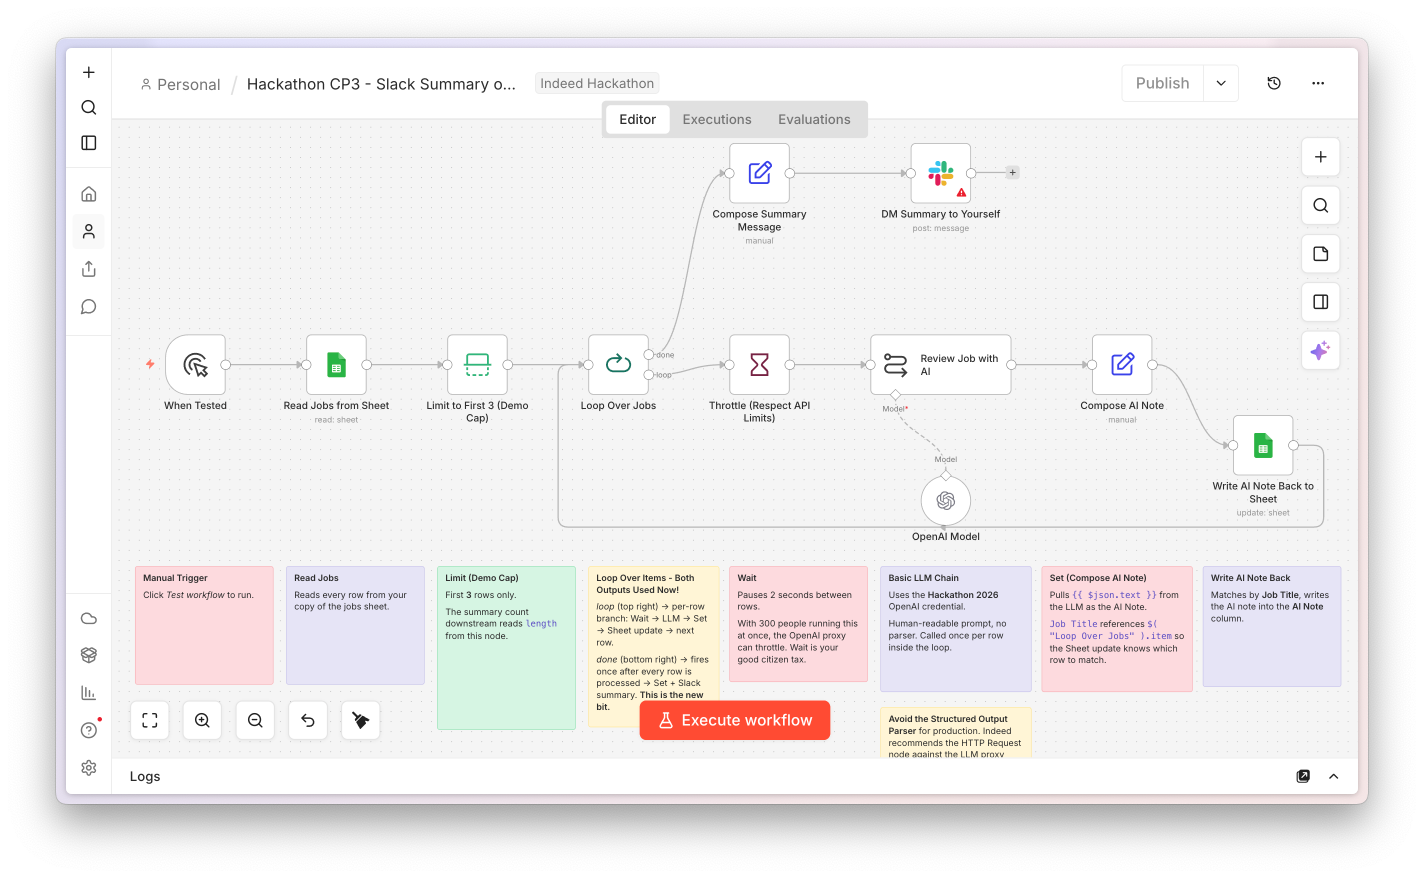Select the Write AI Note Back sticky note
The height and width of the screenshot is (878, 1424).
[1271, 627]
